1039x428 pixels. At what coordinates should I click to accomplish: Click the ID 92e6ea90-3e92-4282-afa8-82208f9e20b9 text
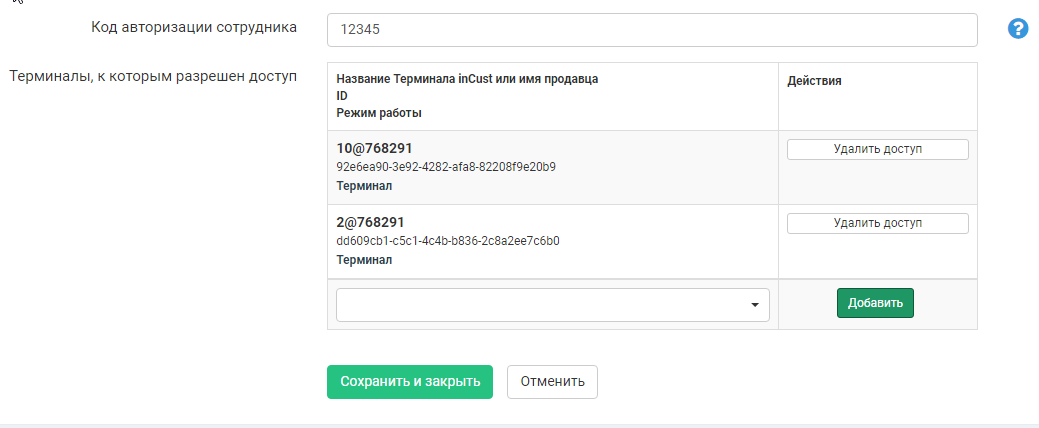(x=446, y=167)
